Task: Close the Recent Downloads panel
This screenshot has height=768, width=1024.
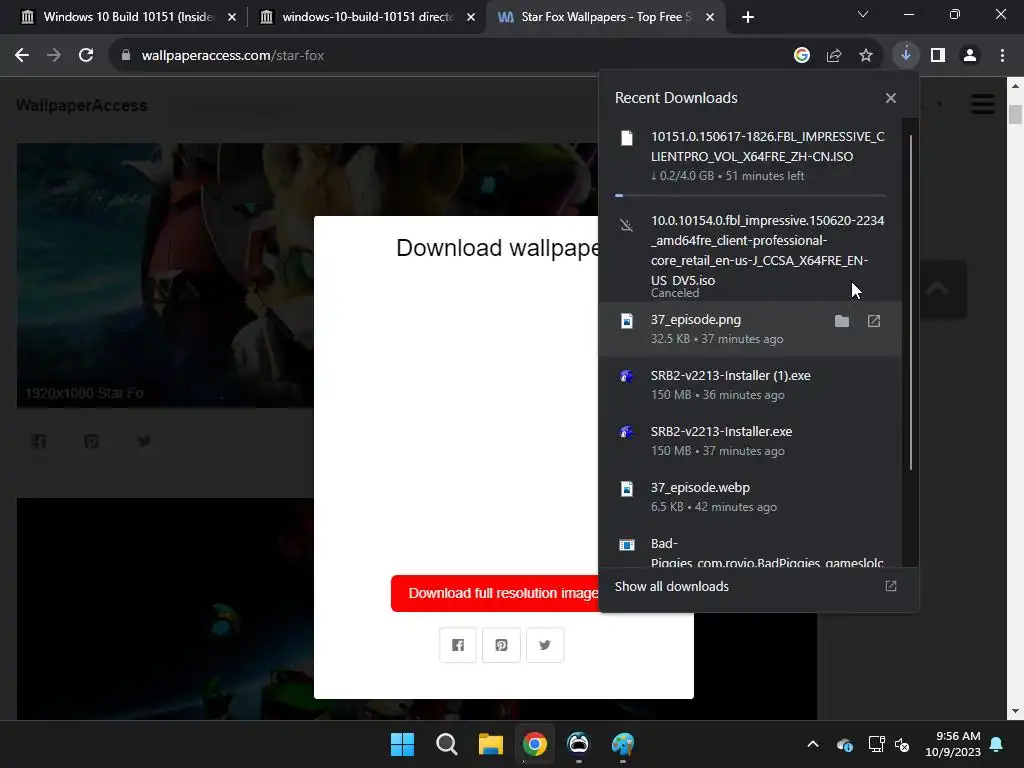Action: [x=891, y=98]
